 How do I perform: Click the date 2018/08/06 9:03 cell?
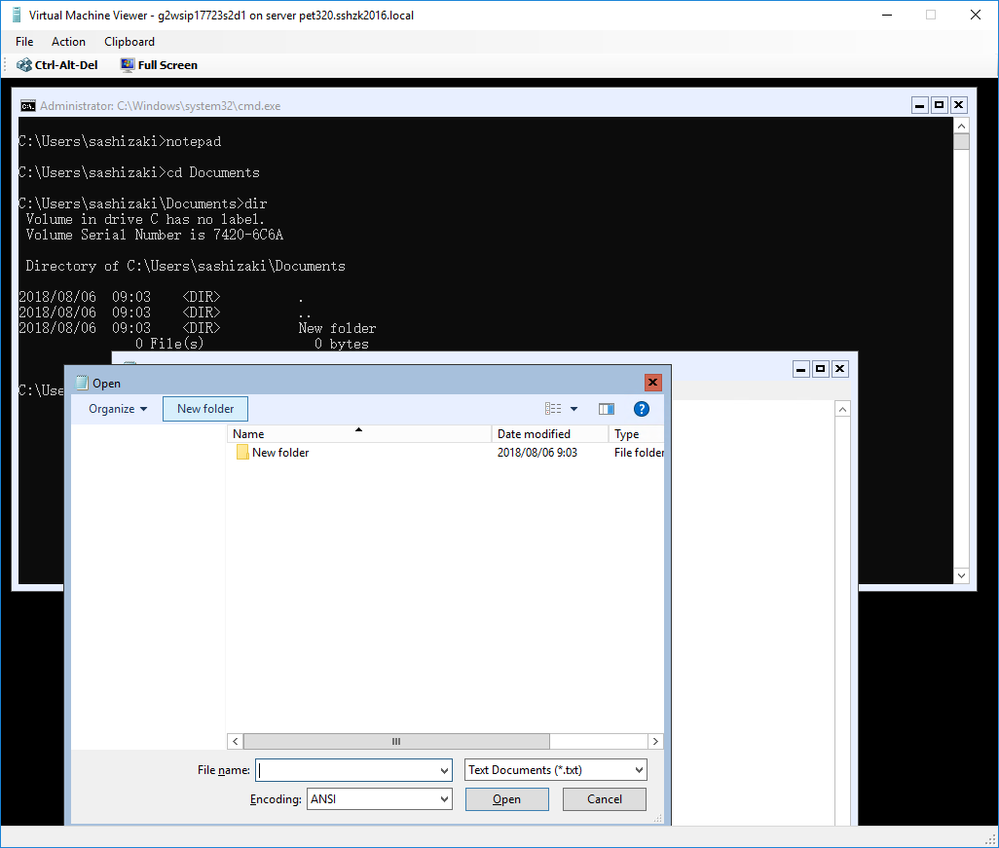(537, 452)
